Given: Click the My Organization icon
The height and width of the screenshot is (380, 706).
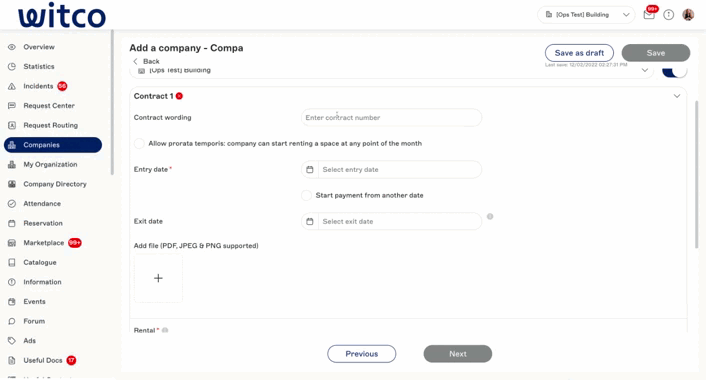Looking at the screenshot, I should (x=12, y=164).
